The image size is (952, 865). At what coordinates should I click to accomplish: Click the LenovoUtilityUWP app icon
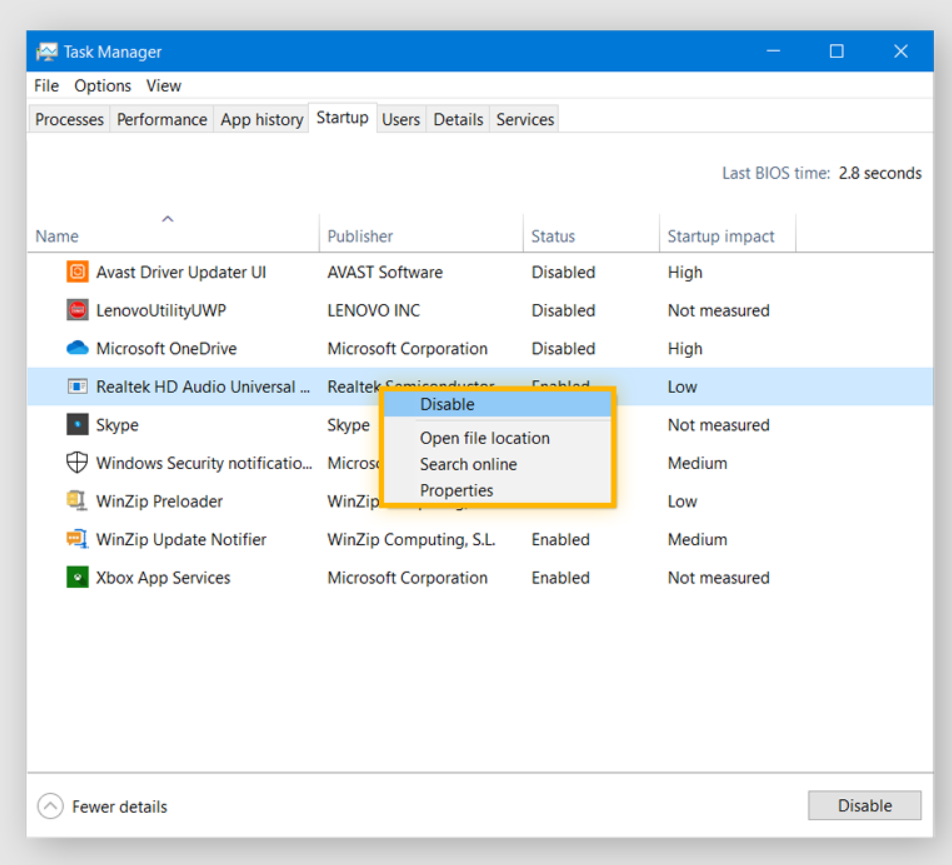[x=77, y=310]
